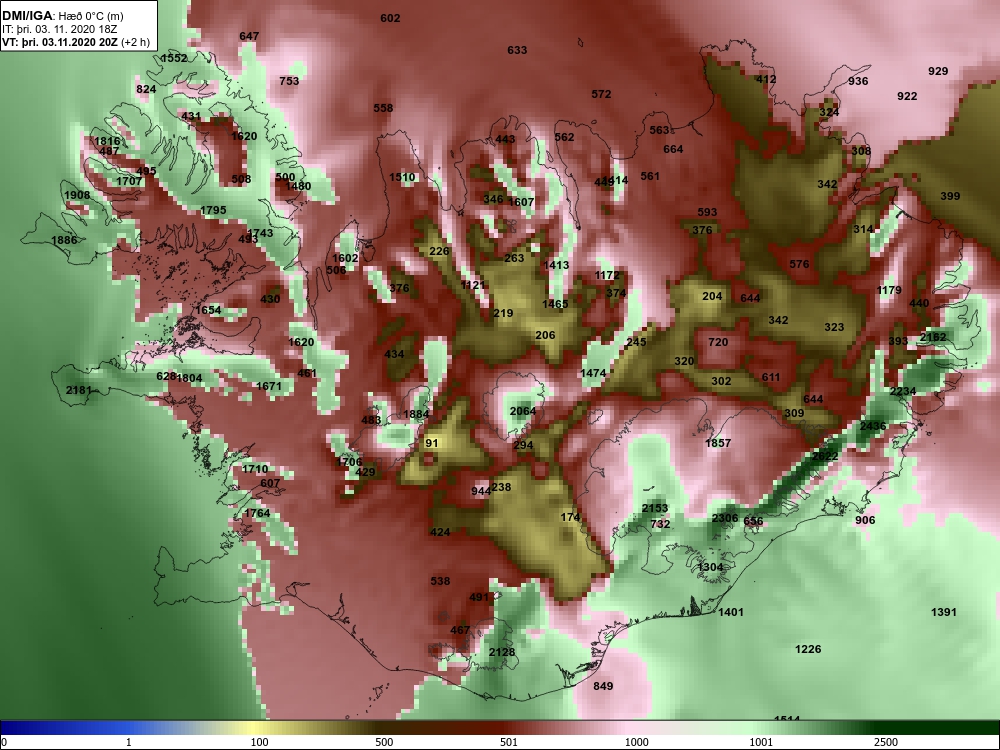Click the map value "849"
Screen dimensions: 1000x750
[x=603, y=686]
